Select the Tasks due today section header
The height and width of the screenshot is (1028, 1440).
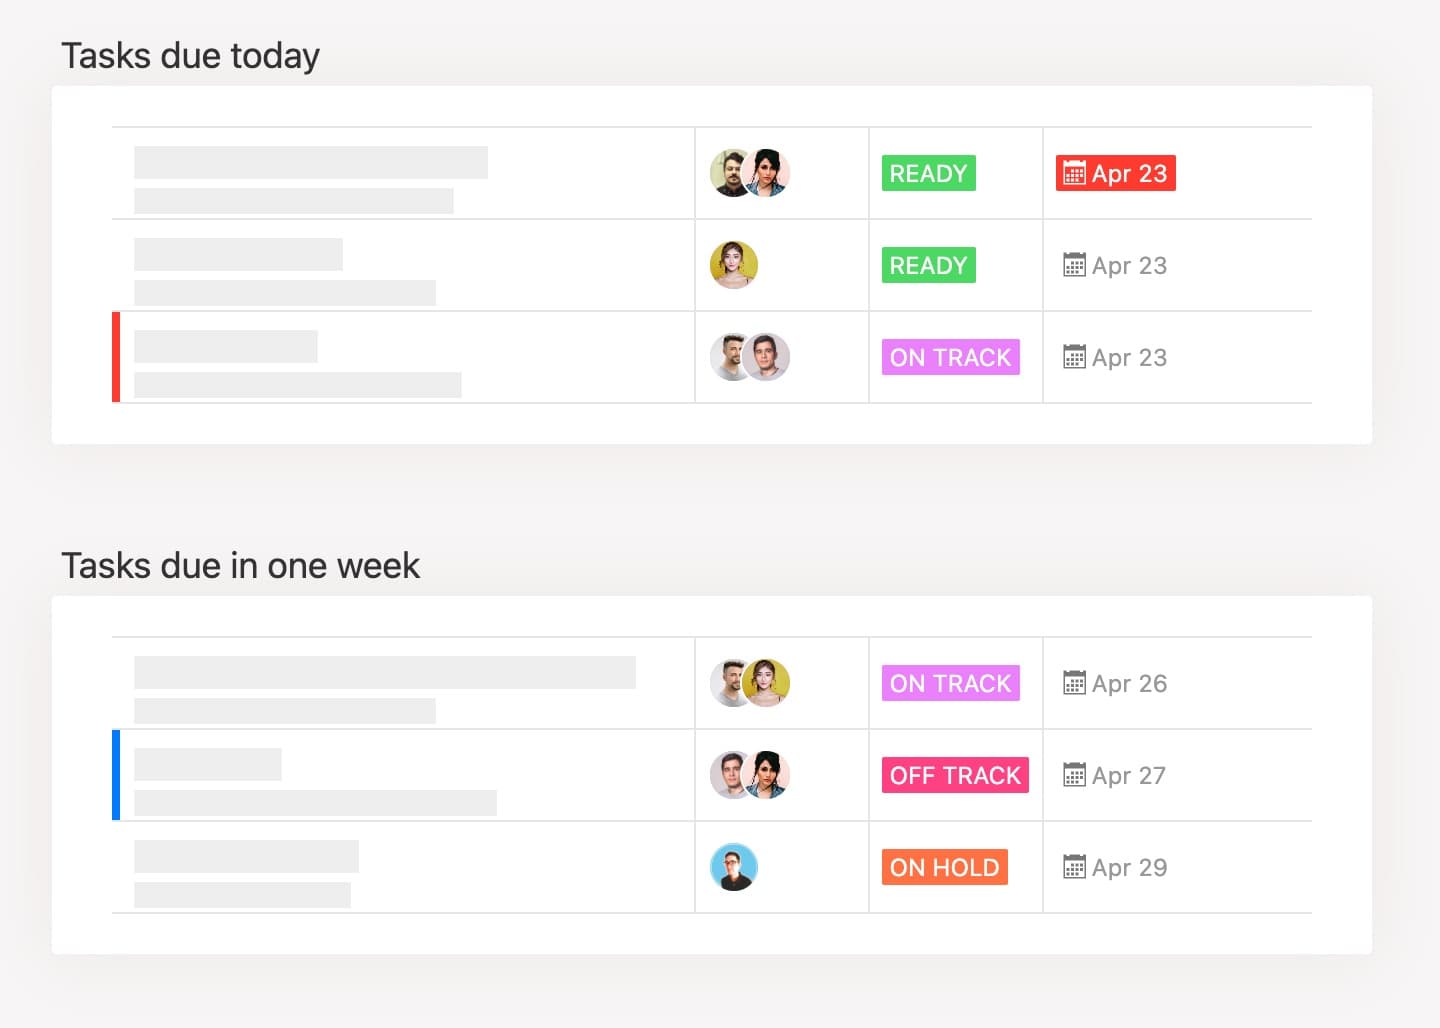click(191, 55)
